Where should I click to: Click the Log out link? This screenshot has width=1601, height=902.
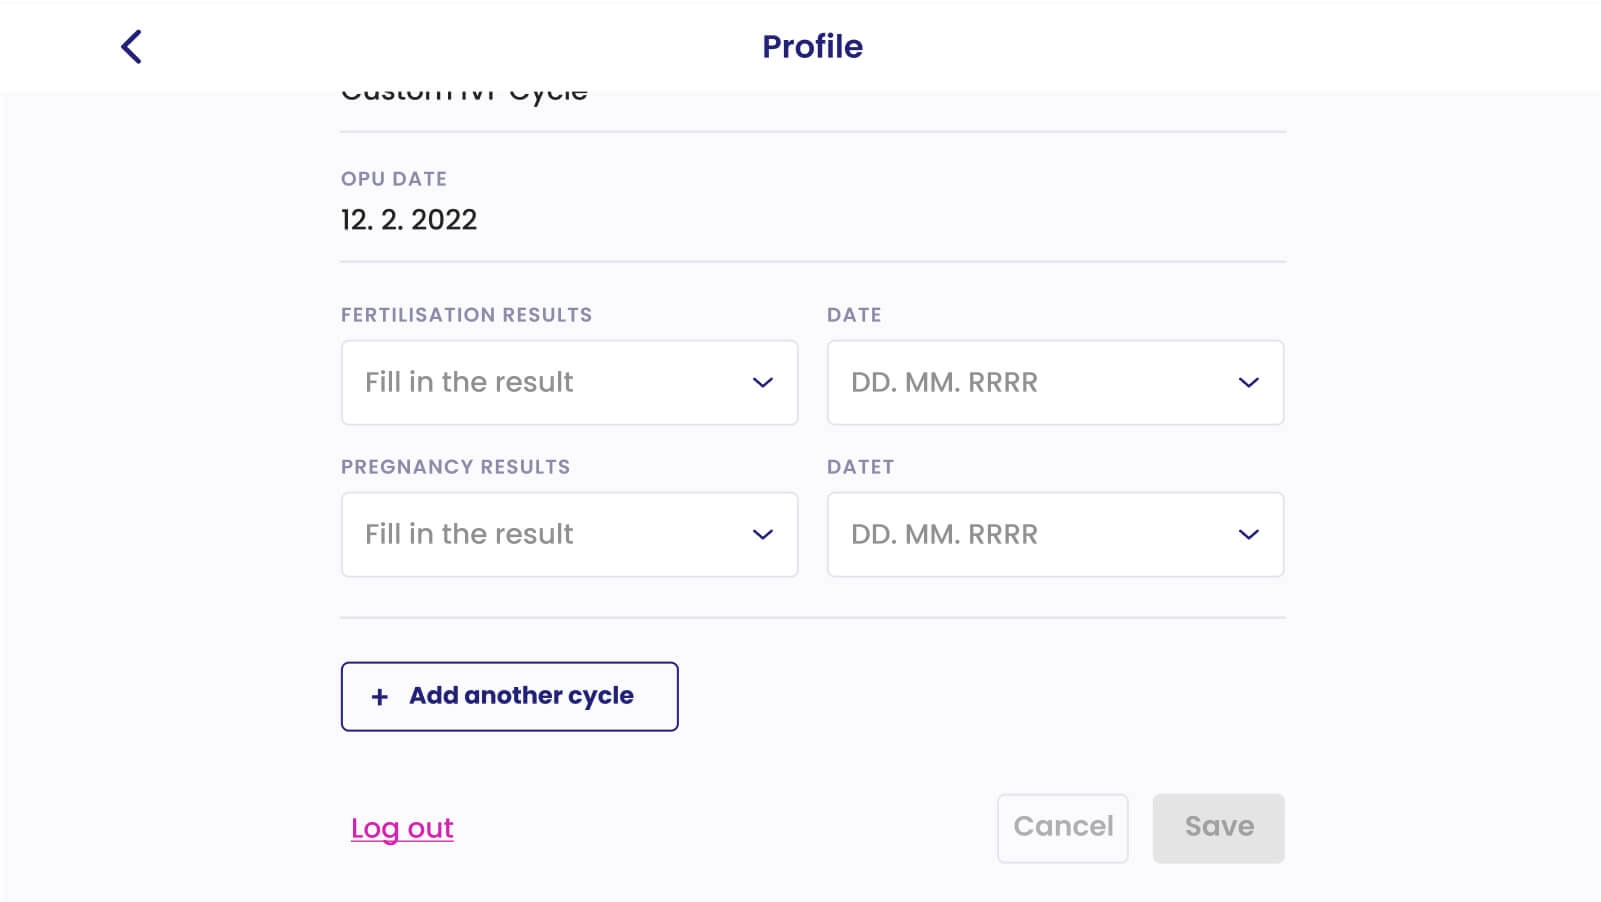(402, 828)
